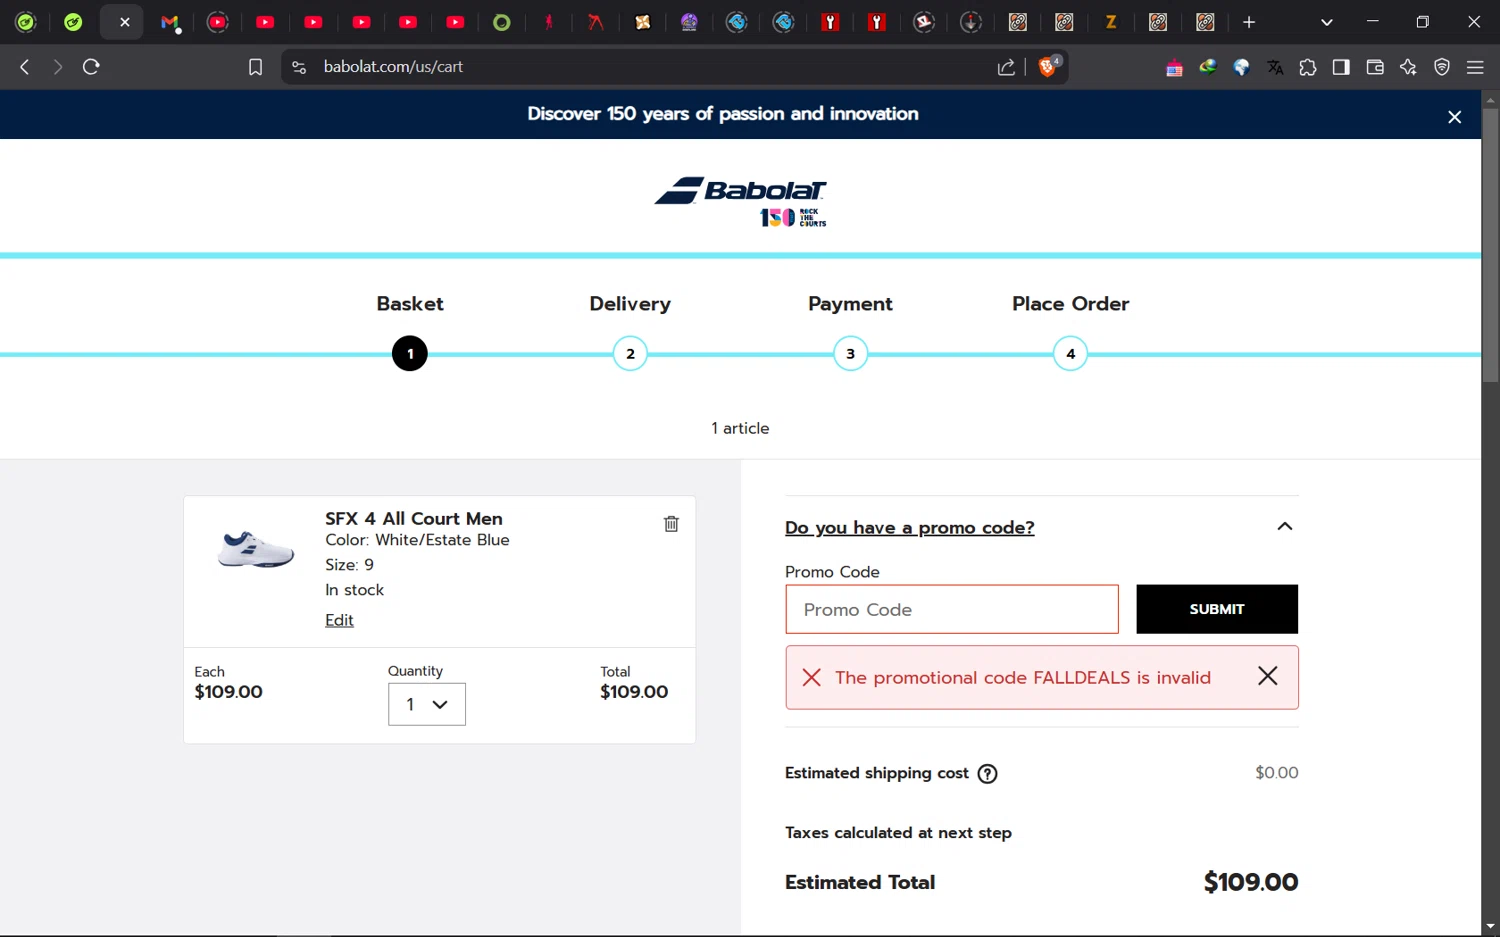
Task: Open the Edit link for SFX 4 shoe
Action: (339, 620)
